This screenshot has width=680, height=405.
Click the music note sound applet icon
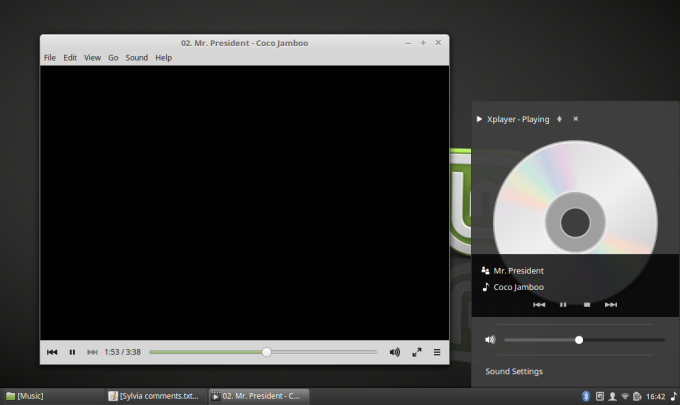pos(674,396)
